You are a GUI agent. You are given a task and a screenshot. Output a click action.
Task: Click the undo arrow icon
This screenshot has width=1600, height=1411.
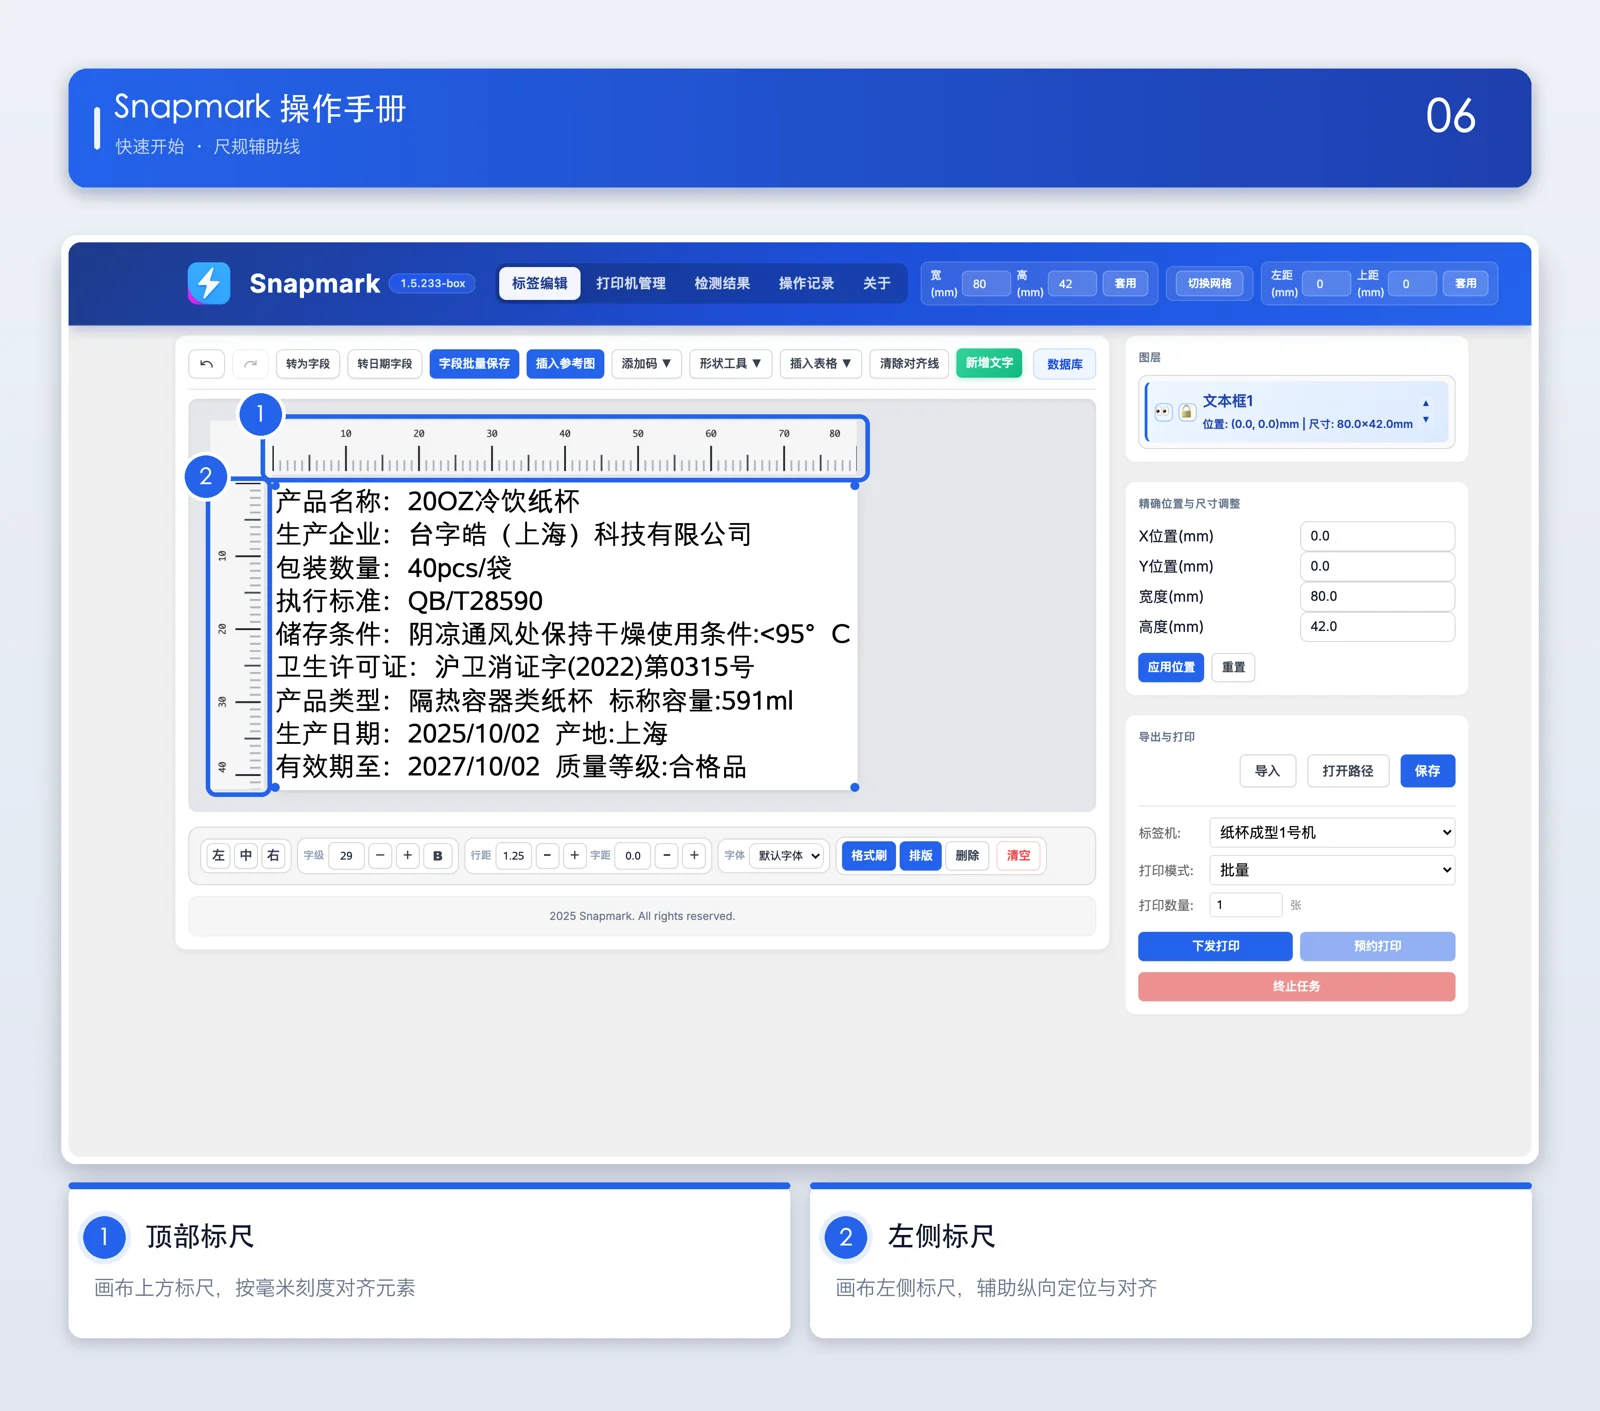(x=206, y=364)
